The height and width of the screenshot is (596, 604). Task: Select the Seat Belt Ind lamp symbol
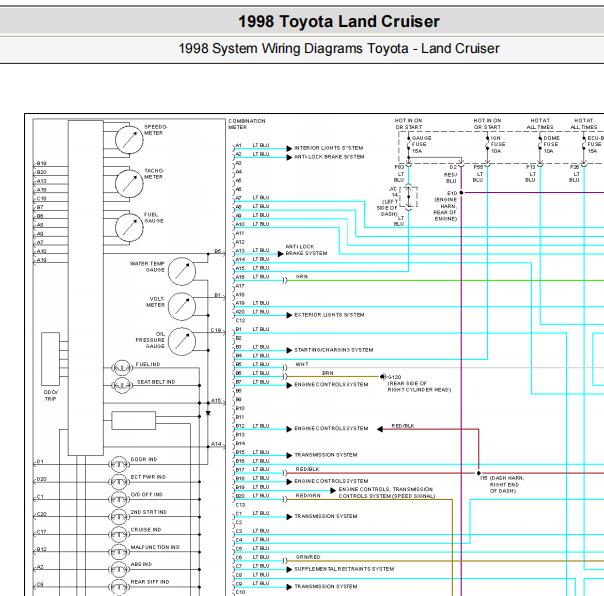(x=122, y=385)
